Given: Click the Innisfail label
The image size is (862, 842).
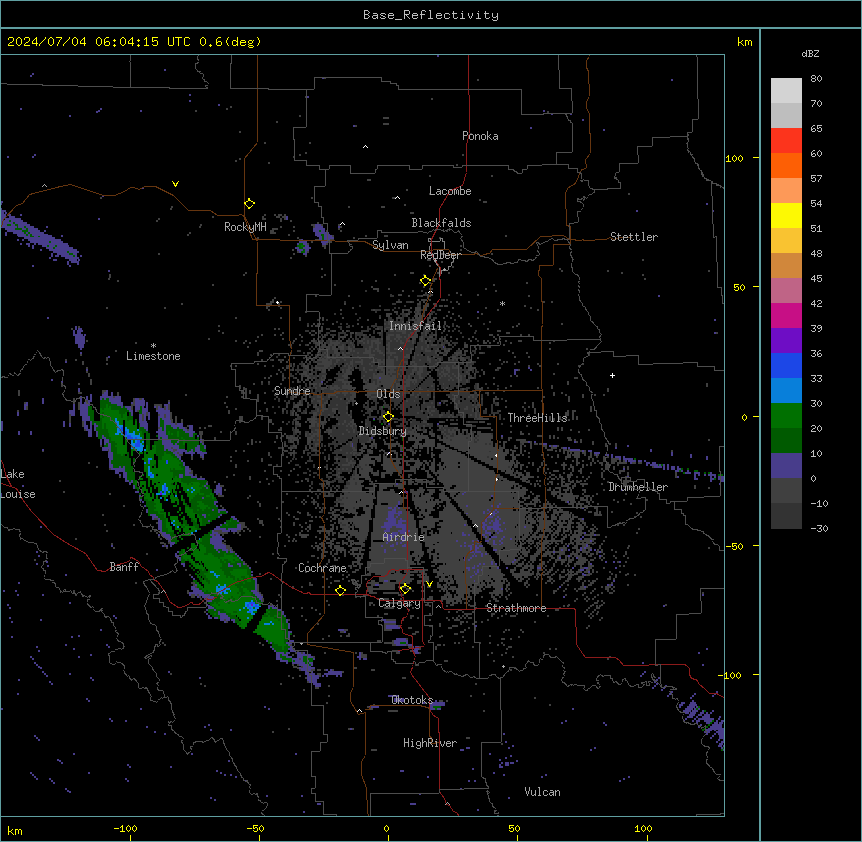Looking at the screenshot, I should tap(415, 326).
